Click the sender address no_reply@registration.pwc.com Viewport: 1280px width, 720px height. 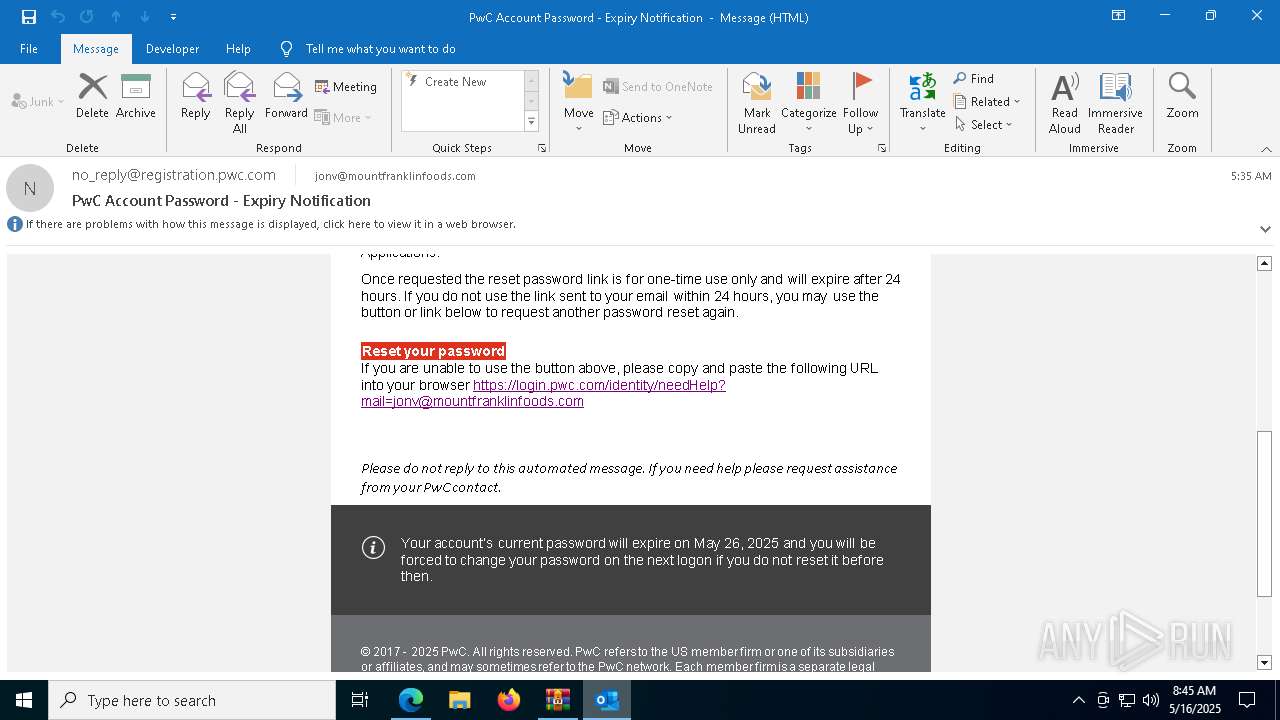coord(174,175)
